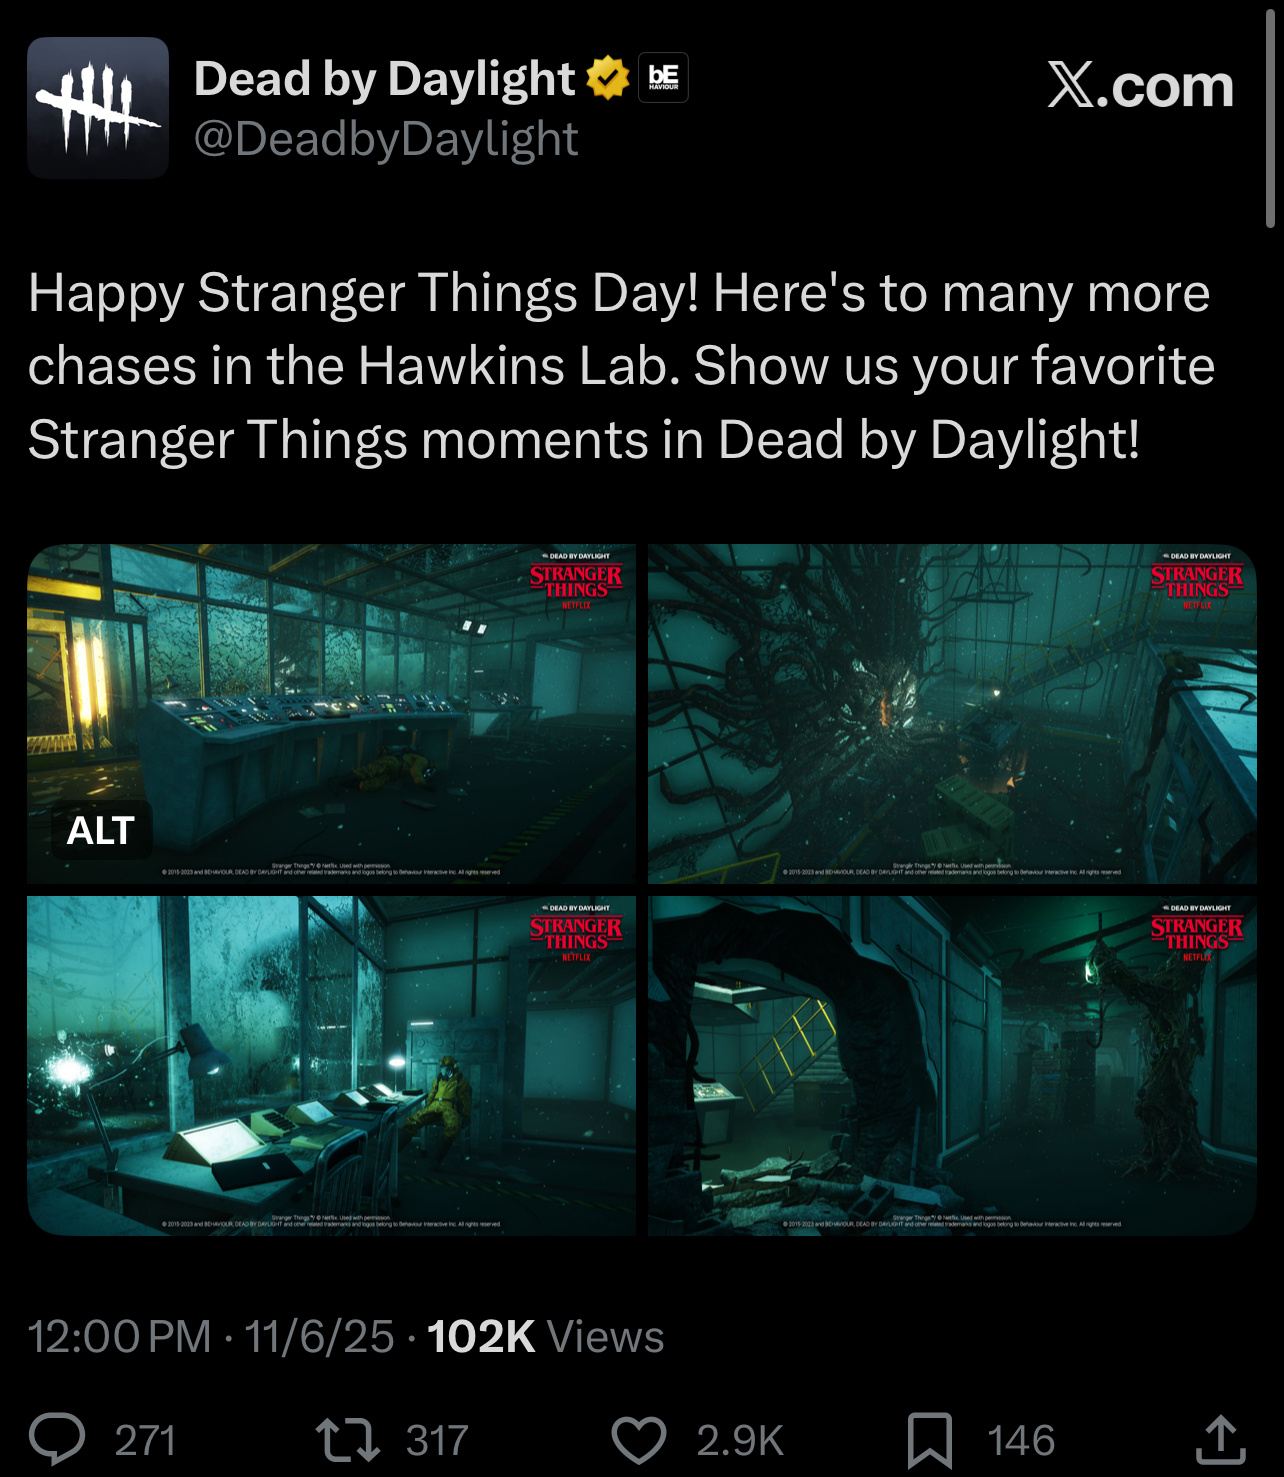This screenshot has height=1477, width=1284.
Task: Click the gold verified checkmark badge
Action: (607, 78)
